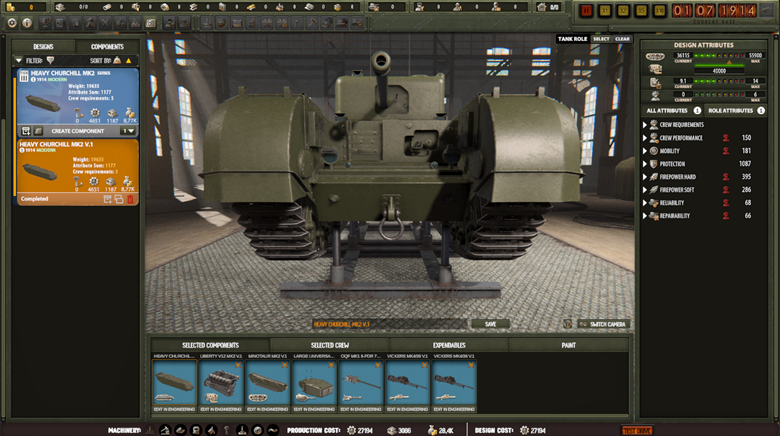Click the blueprint icon left of Create Component
Viewport: 780px width, 436px height.
(38, 131)
